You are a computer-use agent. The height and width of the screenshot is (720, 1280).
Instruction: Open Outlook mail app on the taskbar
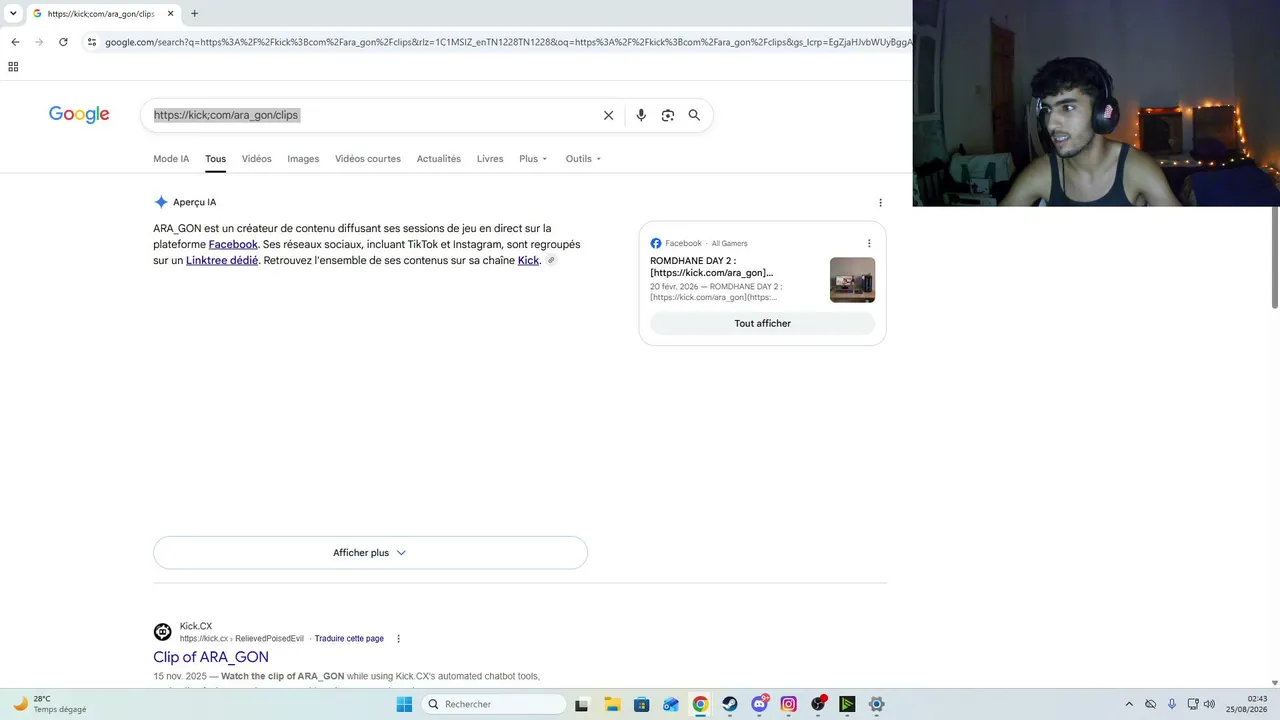(x=671, y=704)
